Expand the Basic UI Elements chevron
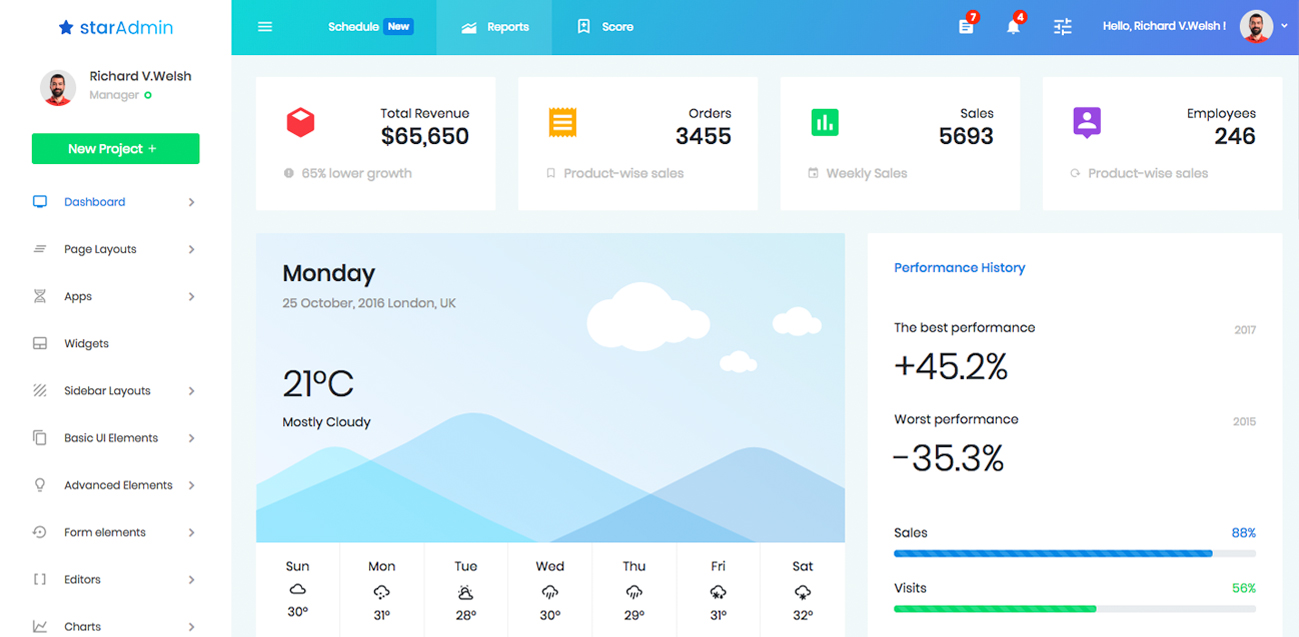This screenshot has width=1299, height=637. coord(191,438)
